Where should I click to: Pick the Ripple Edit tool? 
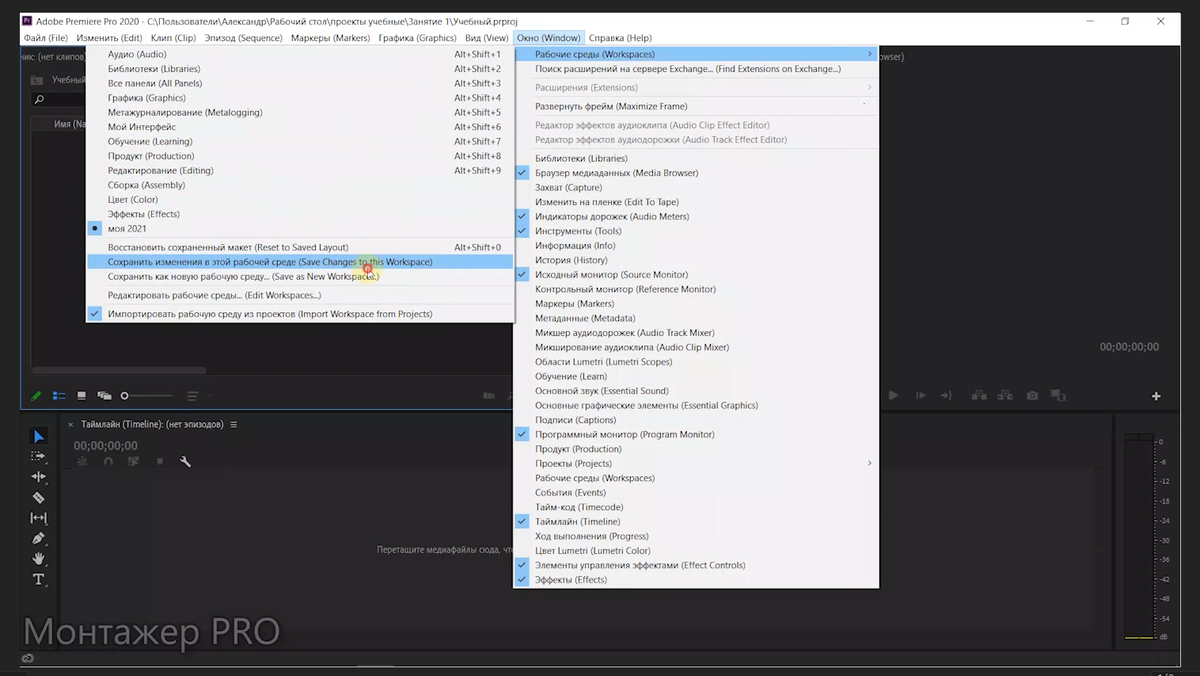point(39,477)
